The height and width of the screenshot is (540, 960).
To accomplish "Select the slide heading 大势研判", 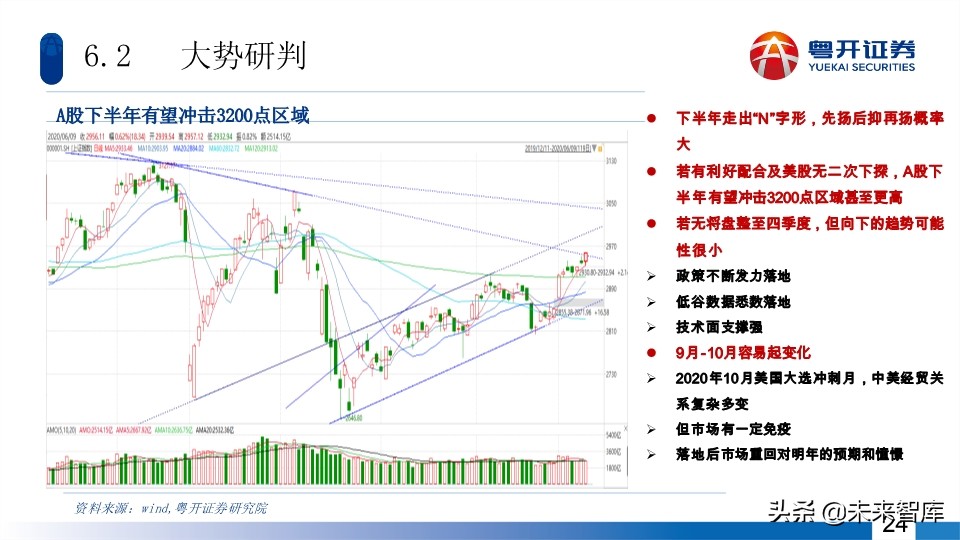I will click(243, 56).
